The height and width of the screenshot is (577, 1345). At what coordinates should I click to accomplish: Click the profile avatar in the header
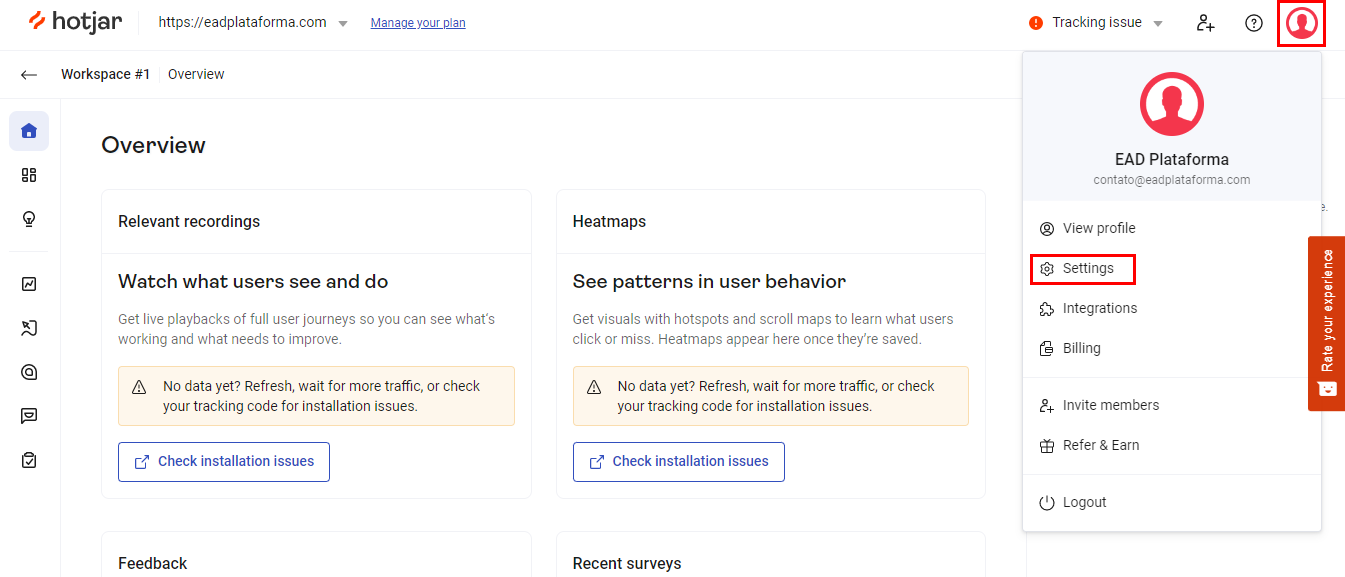pyautogui.click(x=1302, y=23)
